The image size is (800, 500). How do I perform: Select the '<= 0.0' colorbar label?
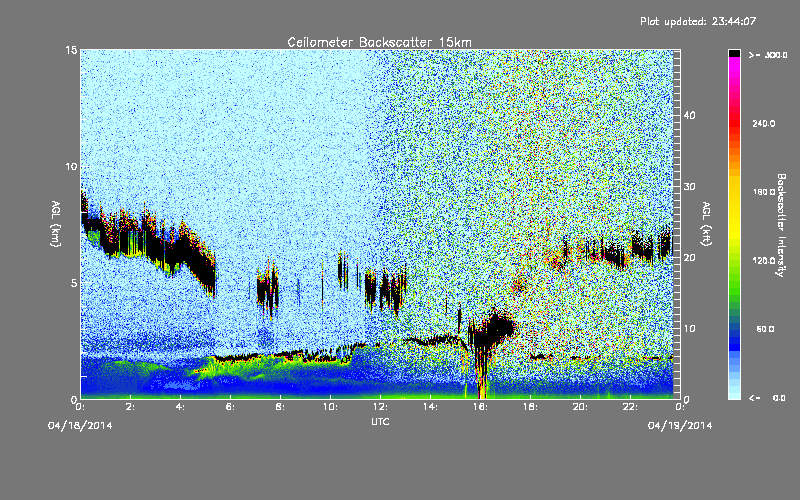(x=767, y=398)
